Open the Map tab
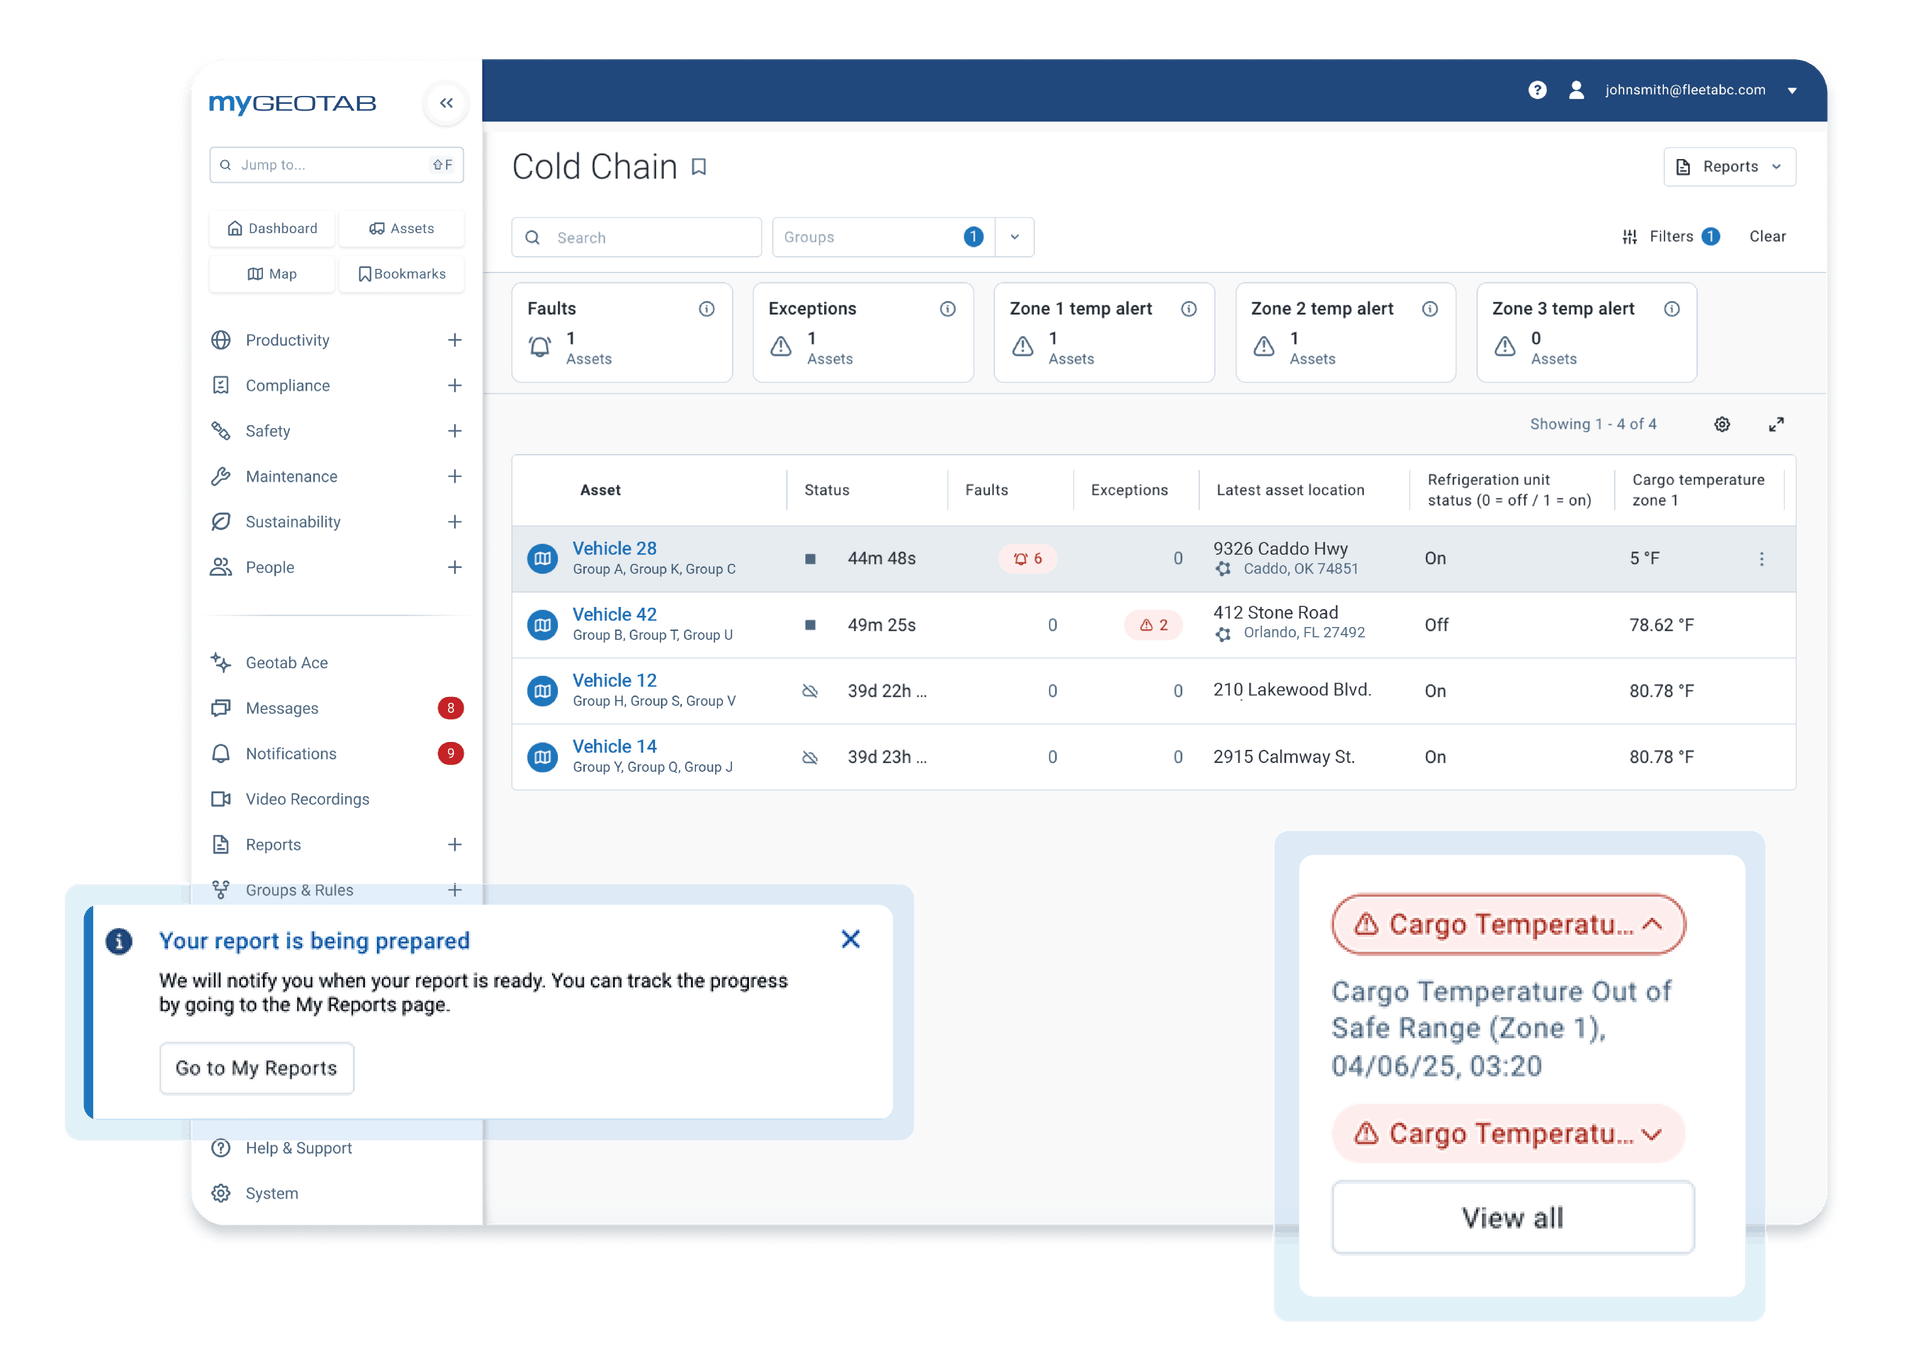Viewport: 1920px width, 1366px height. 272,274
